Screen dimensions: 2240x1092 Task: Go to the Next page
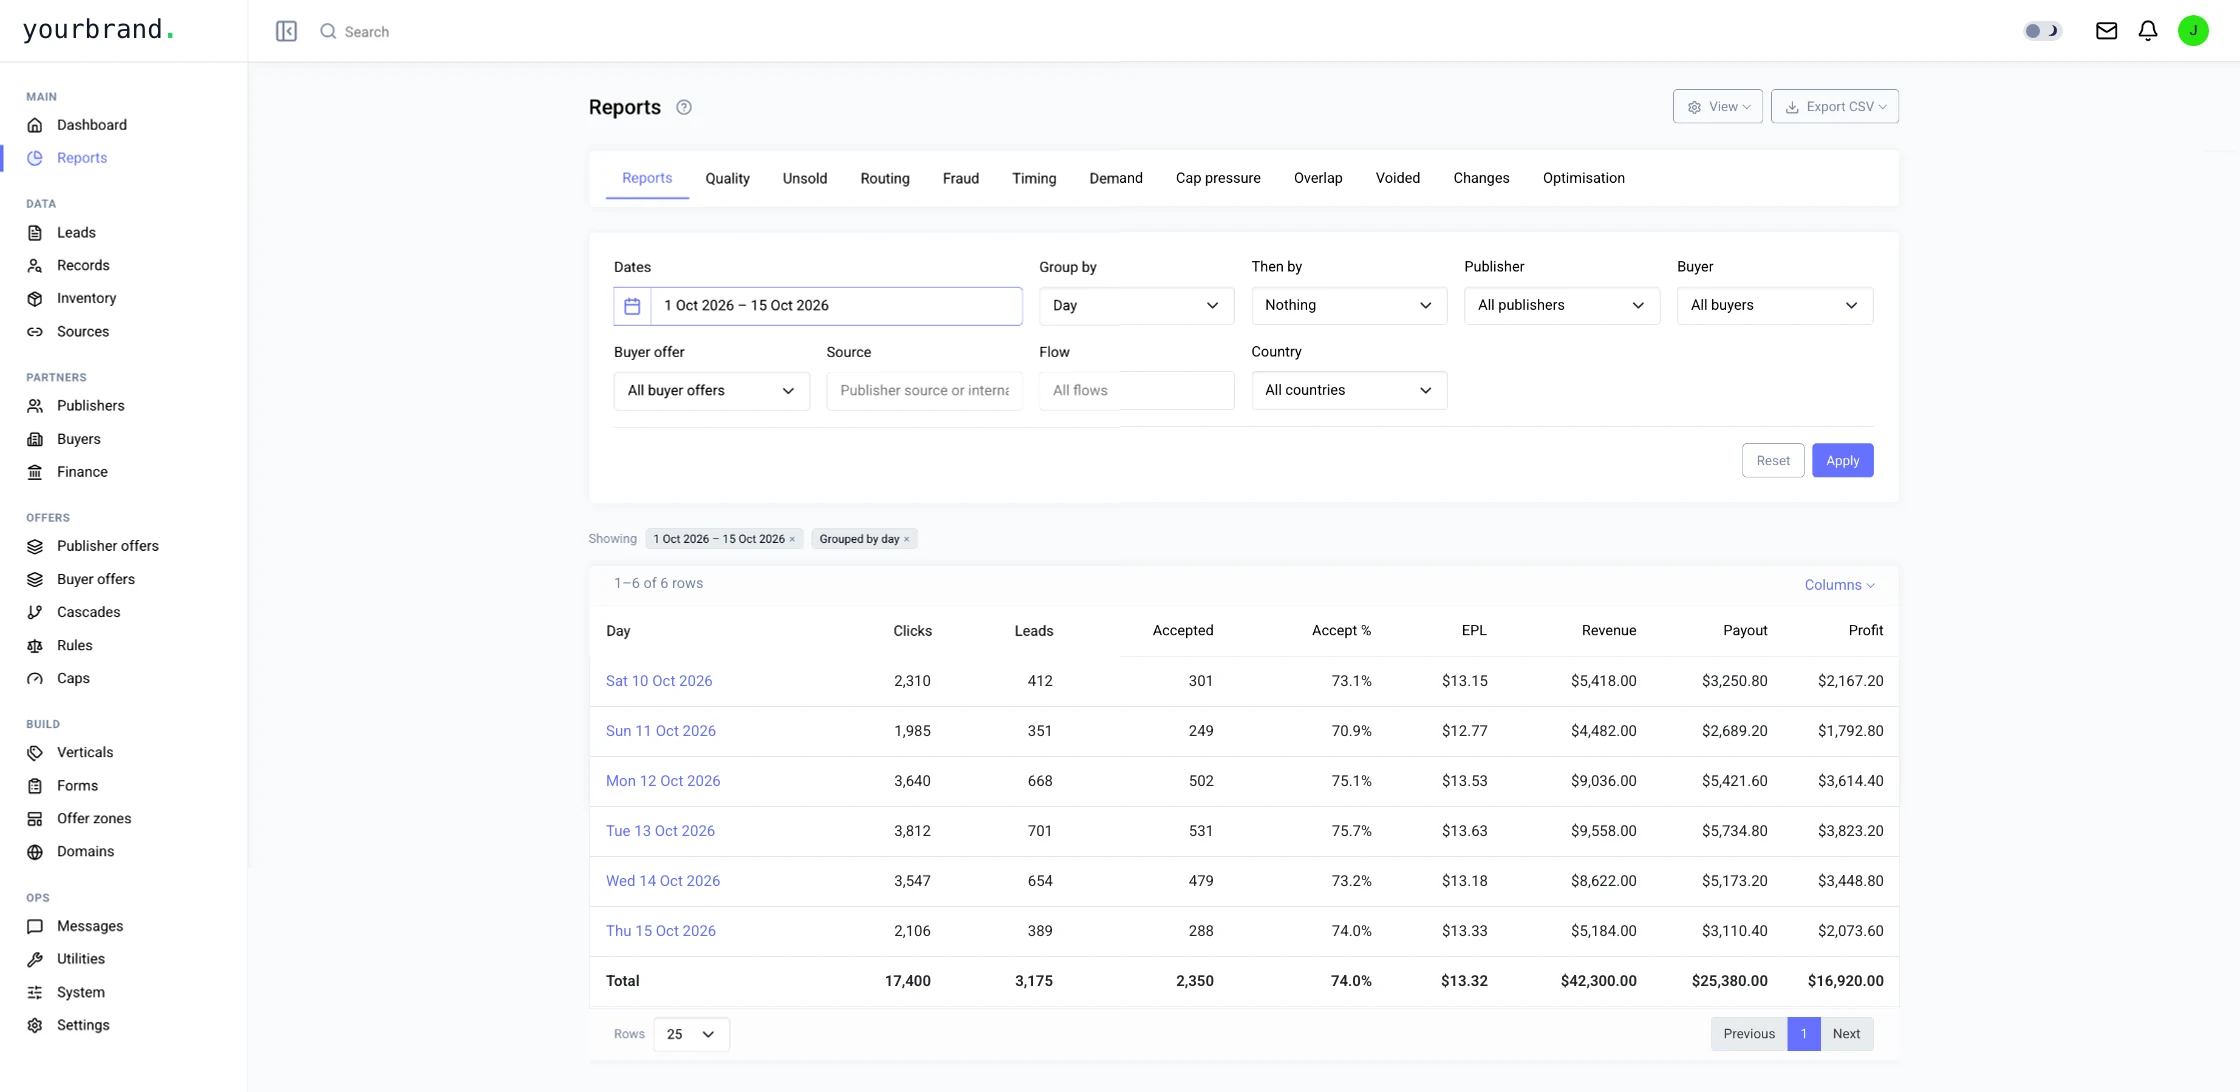1846,1034
